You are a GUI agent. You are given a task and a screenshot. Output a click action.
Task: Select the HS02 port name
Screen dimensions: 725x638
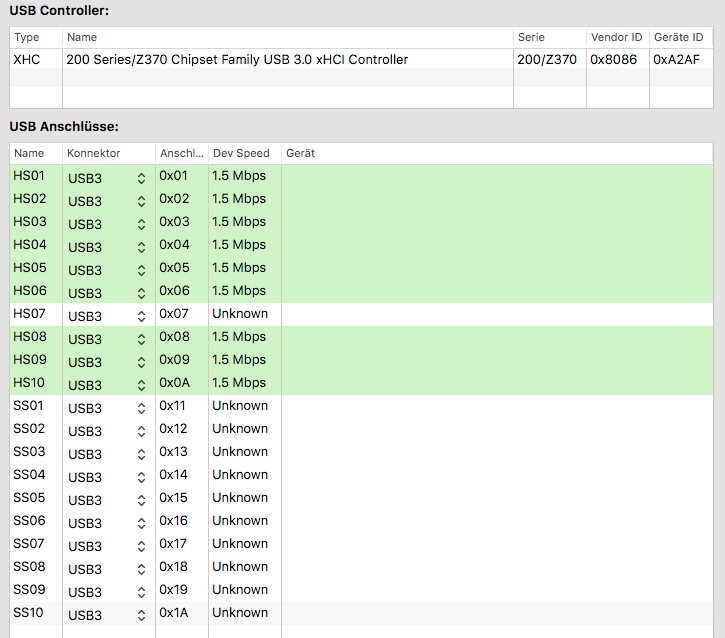coord(30,199)
